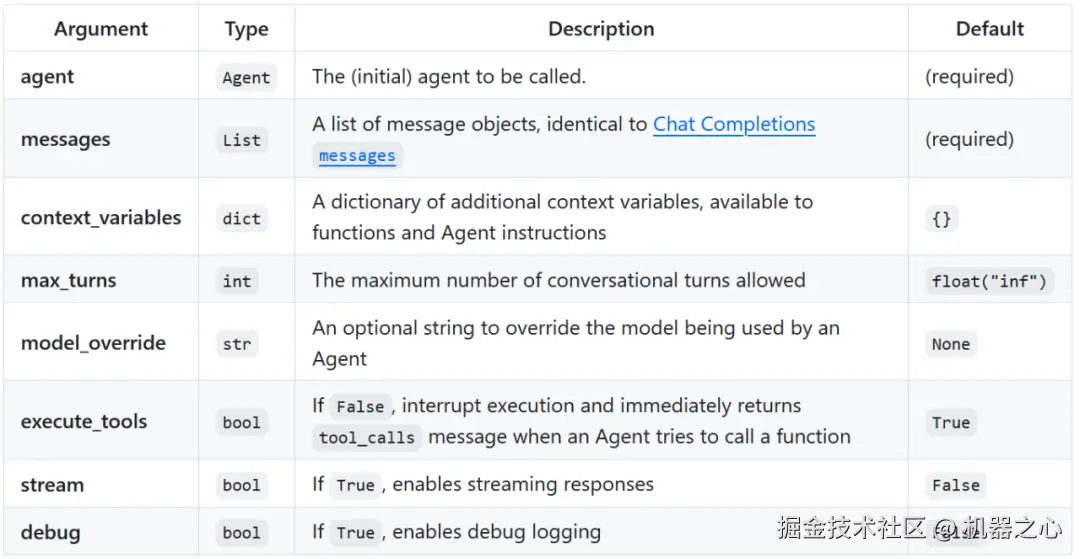The image size is (1080, 559).
Task: Click the execute_tools argument cell
Action: click(x=84, y=421)
